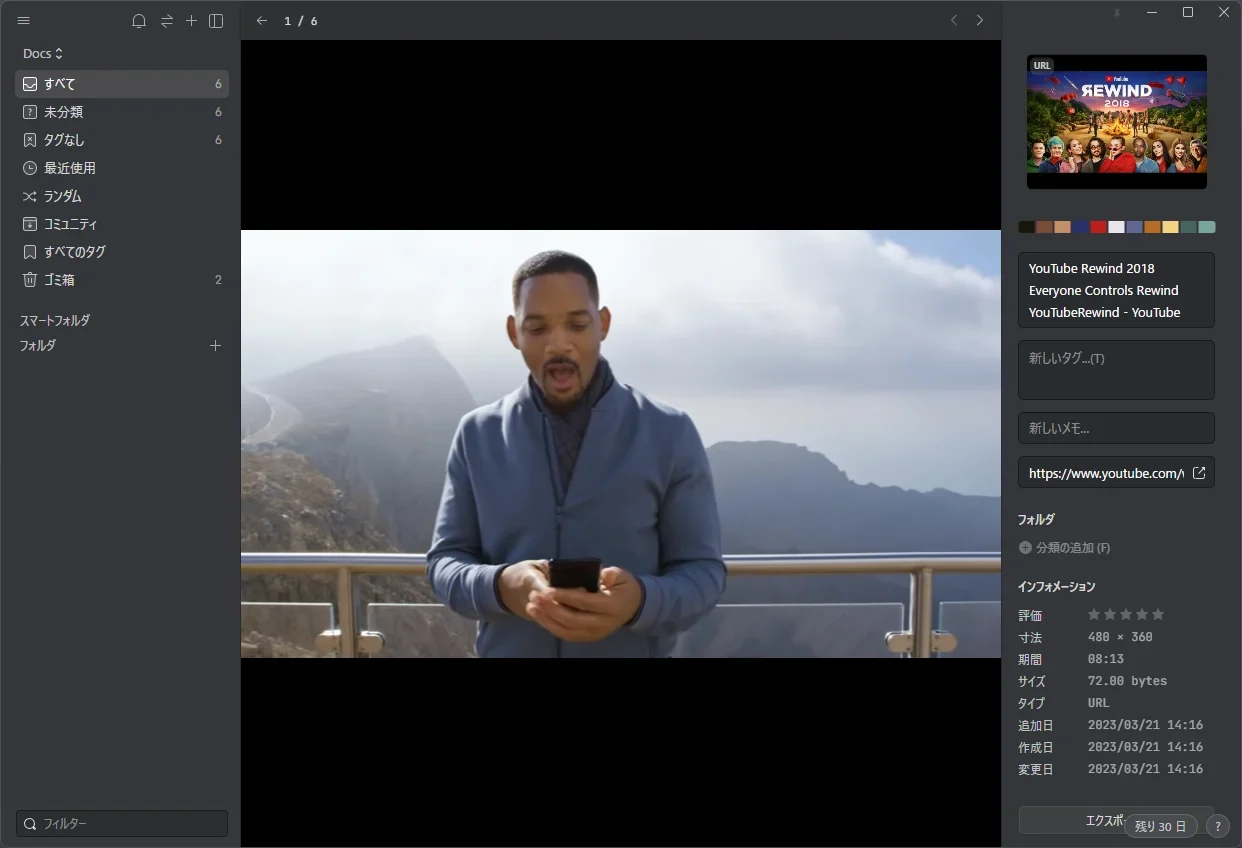Click the フォルダ heading

click(38, 346)
